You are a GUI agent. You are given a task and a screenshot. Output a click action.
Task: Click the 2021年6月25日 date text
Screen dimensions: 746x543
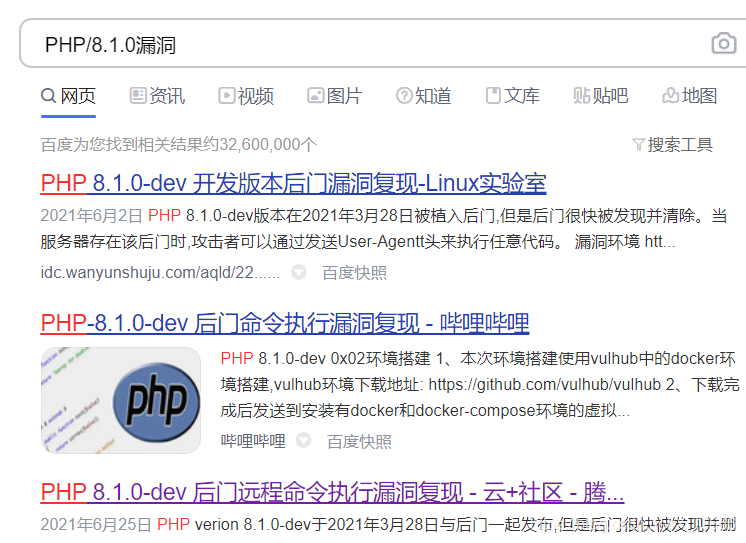(96, 524)
